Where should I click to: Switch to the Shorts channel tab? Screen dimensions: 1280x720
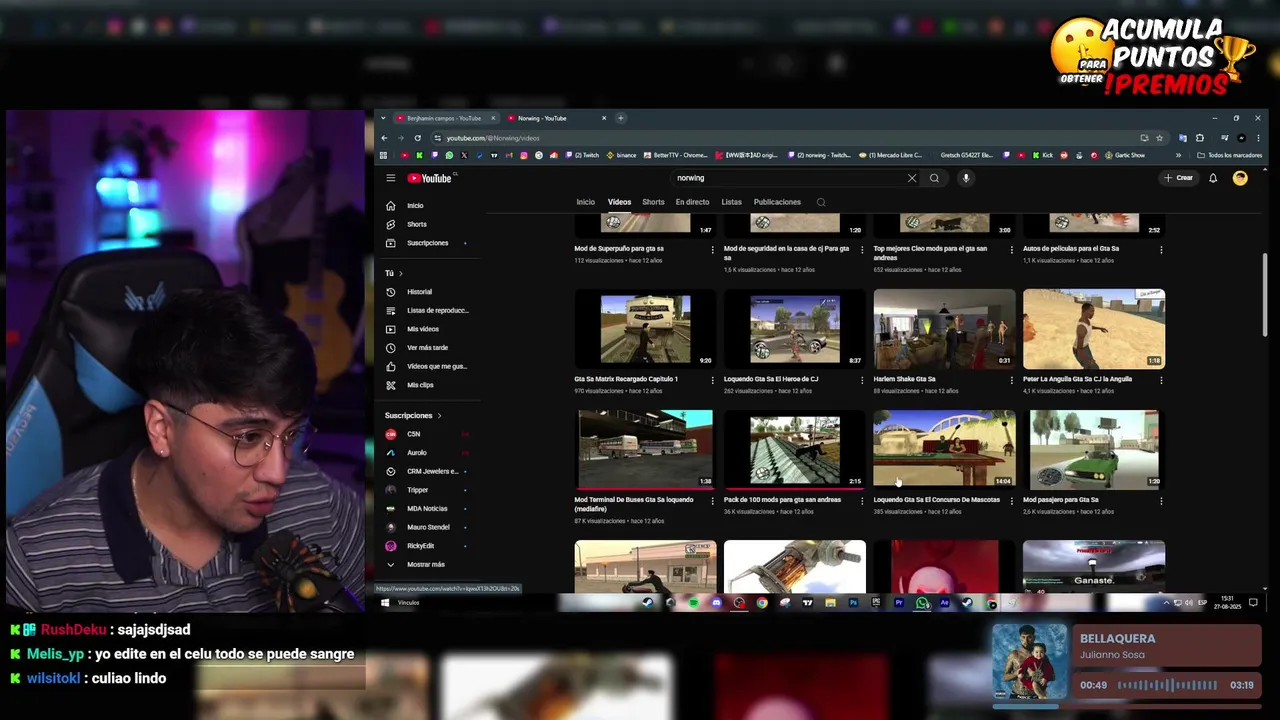click(x=653, y=202)
